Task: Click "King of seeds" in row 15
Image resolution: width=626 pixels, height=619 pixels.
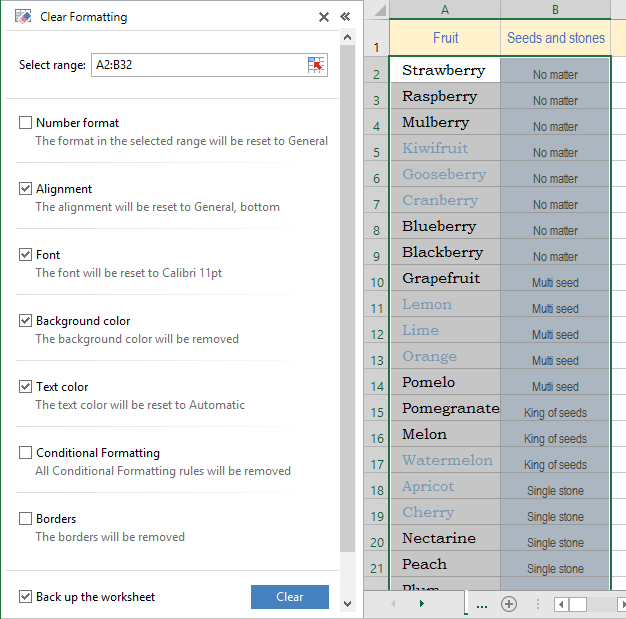Action: click(x=555, y=413)
